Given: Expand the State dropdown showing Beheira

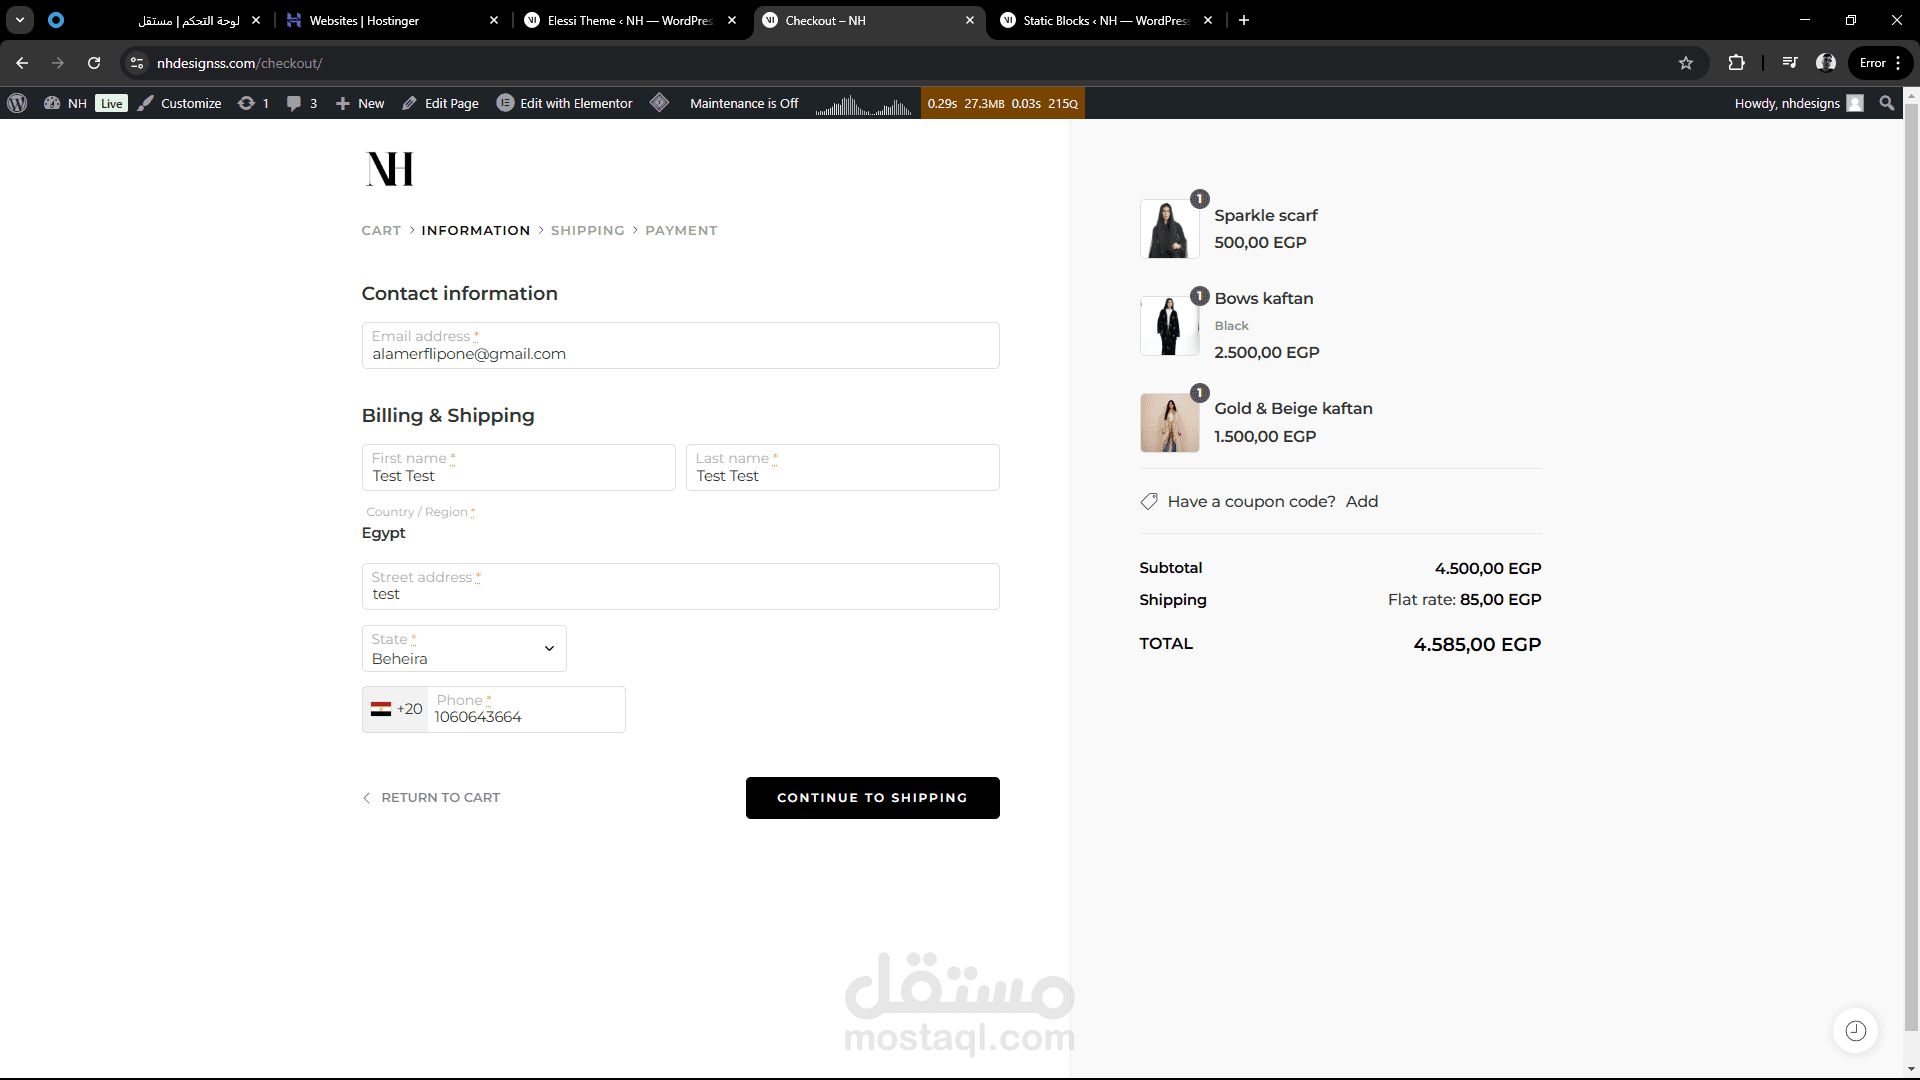Looking at the screenshot, I should click(464, 649).
